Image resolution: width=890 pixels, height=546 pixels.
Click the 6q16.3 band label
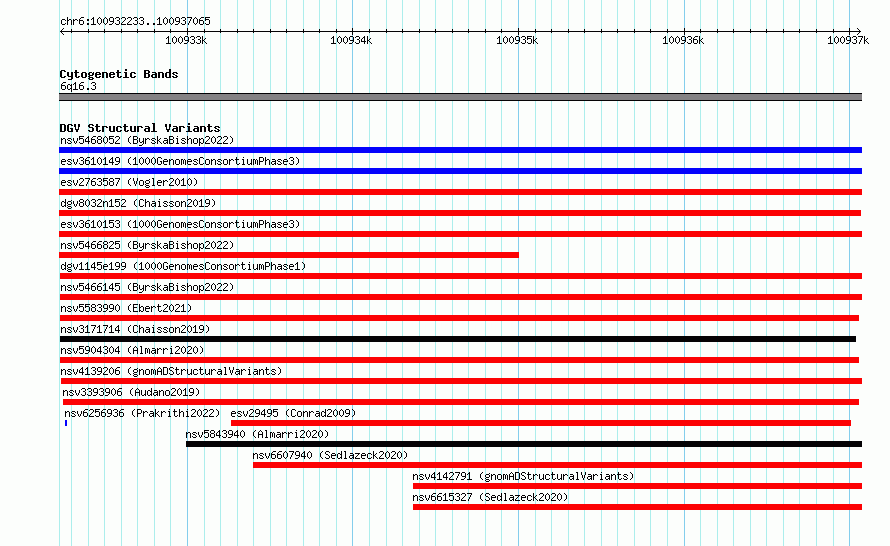click(x=78, y=86)
